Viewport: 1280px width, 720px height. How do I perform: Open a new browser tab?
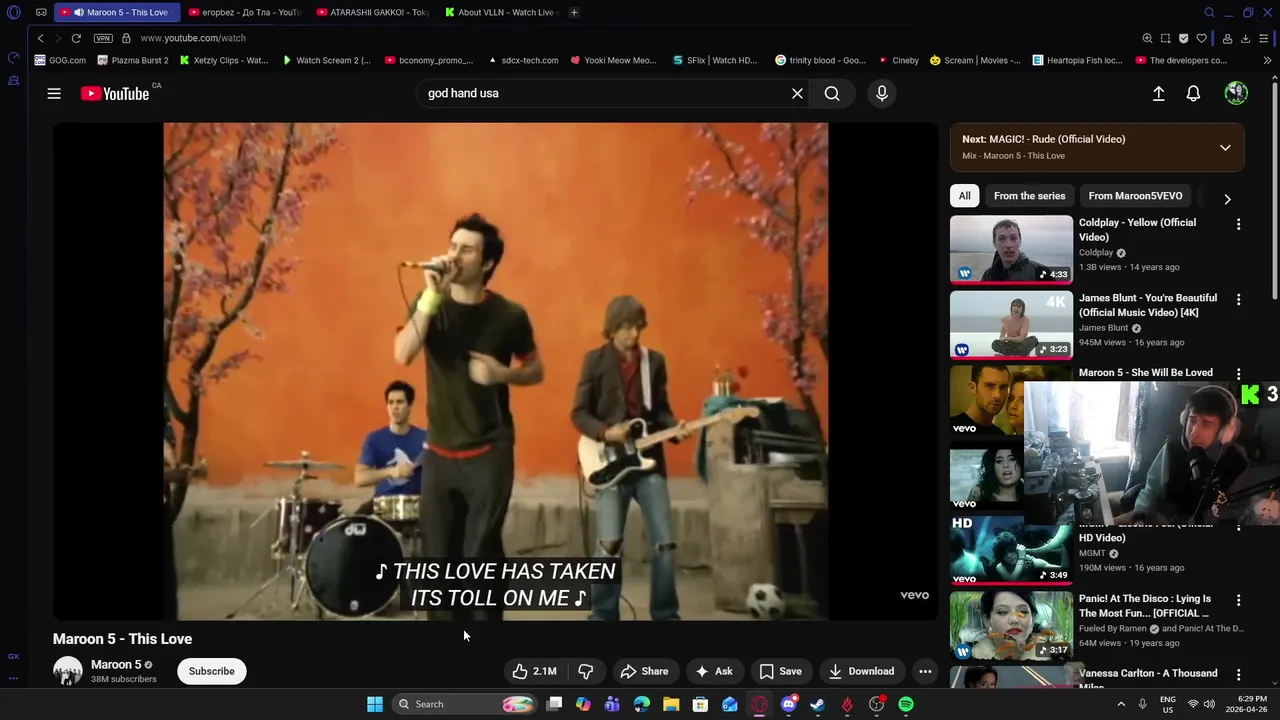[574, 12]
